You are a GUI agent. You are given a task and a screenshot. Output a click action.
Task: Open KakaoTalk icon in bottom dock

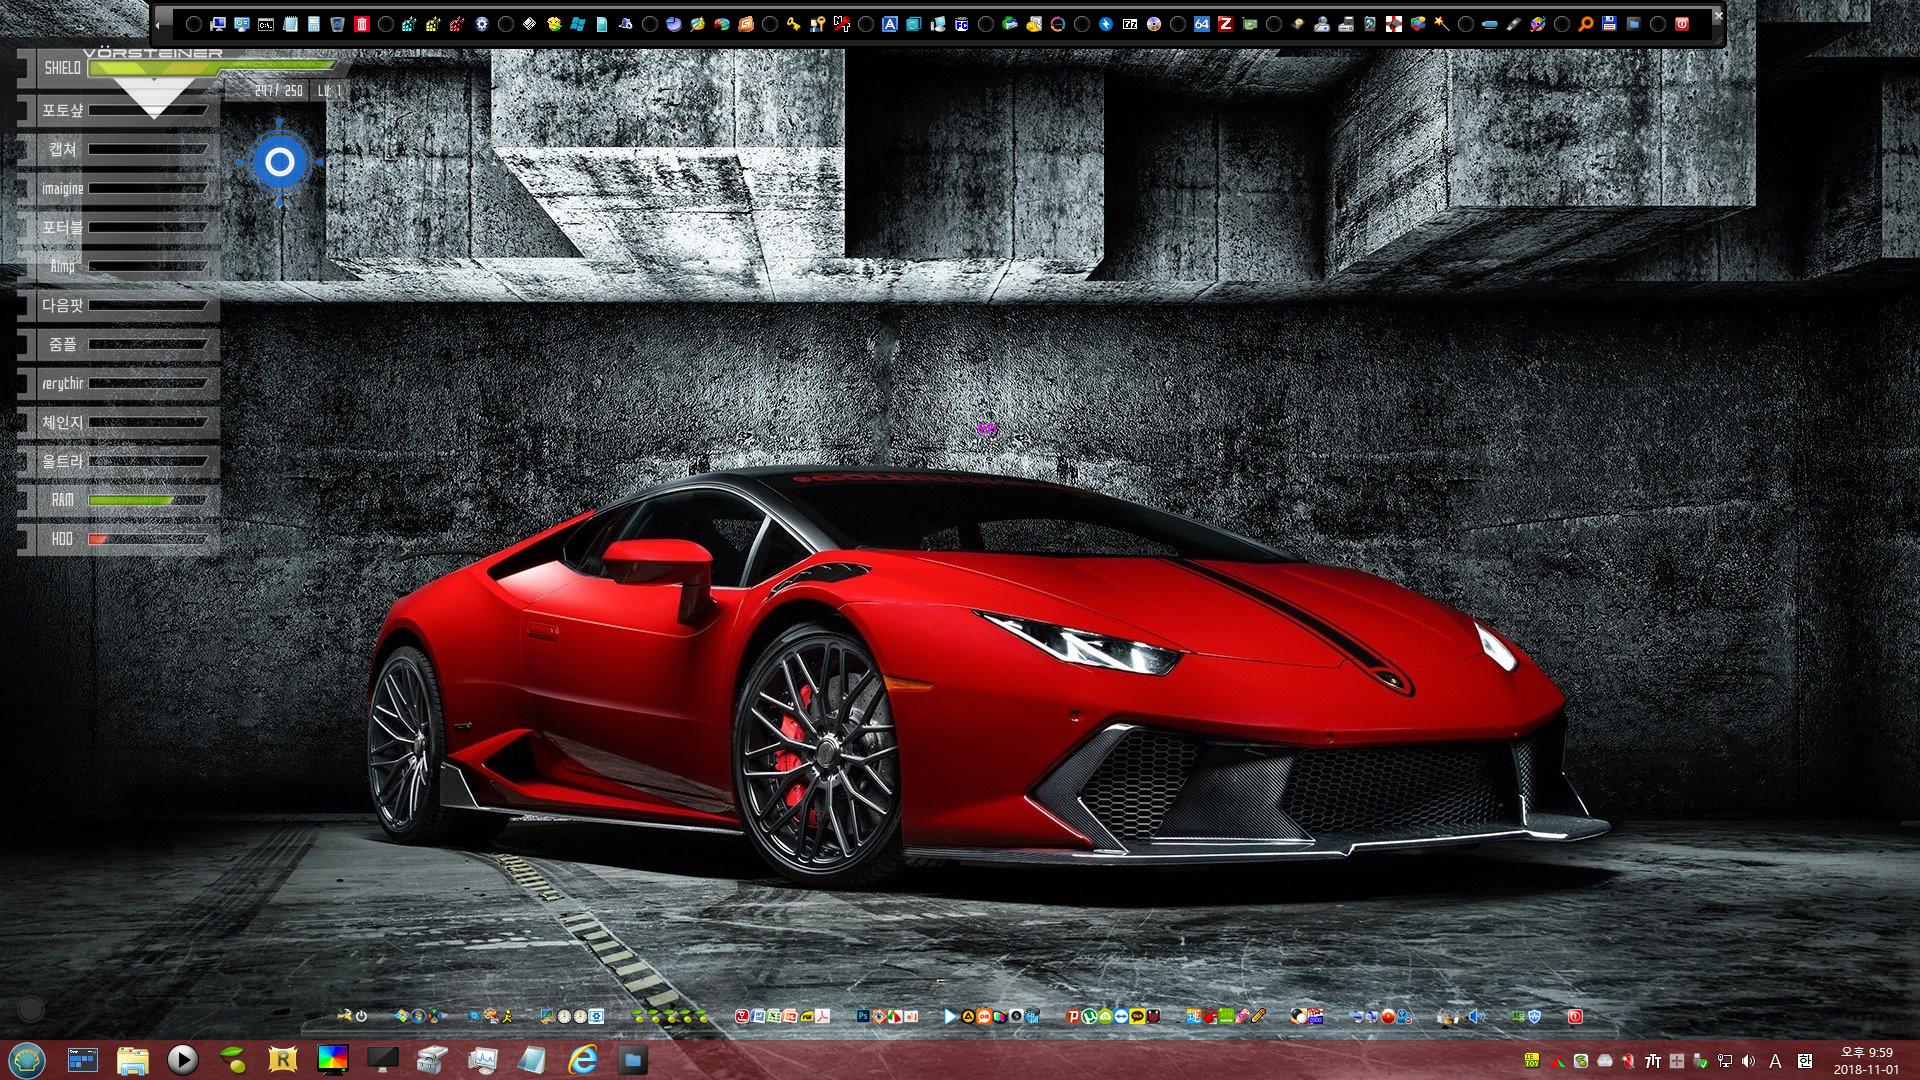coord(1137,1016)
